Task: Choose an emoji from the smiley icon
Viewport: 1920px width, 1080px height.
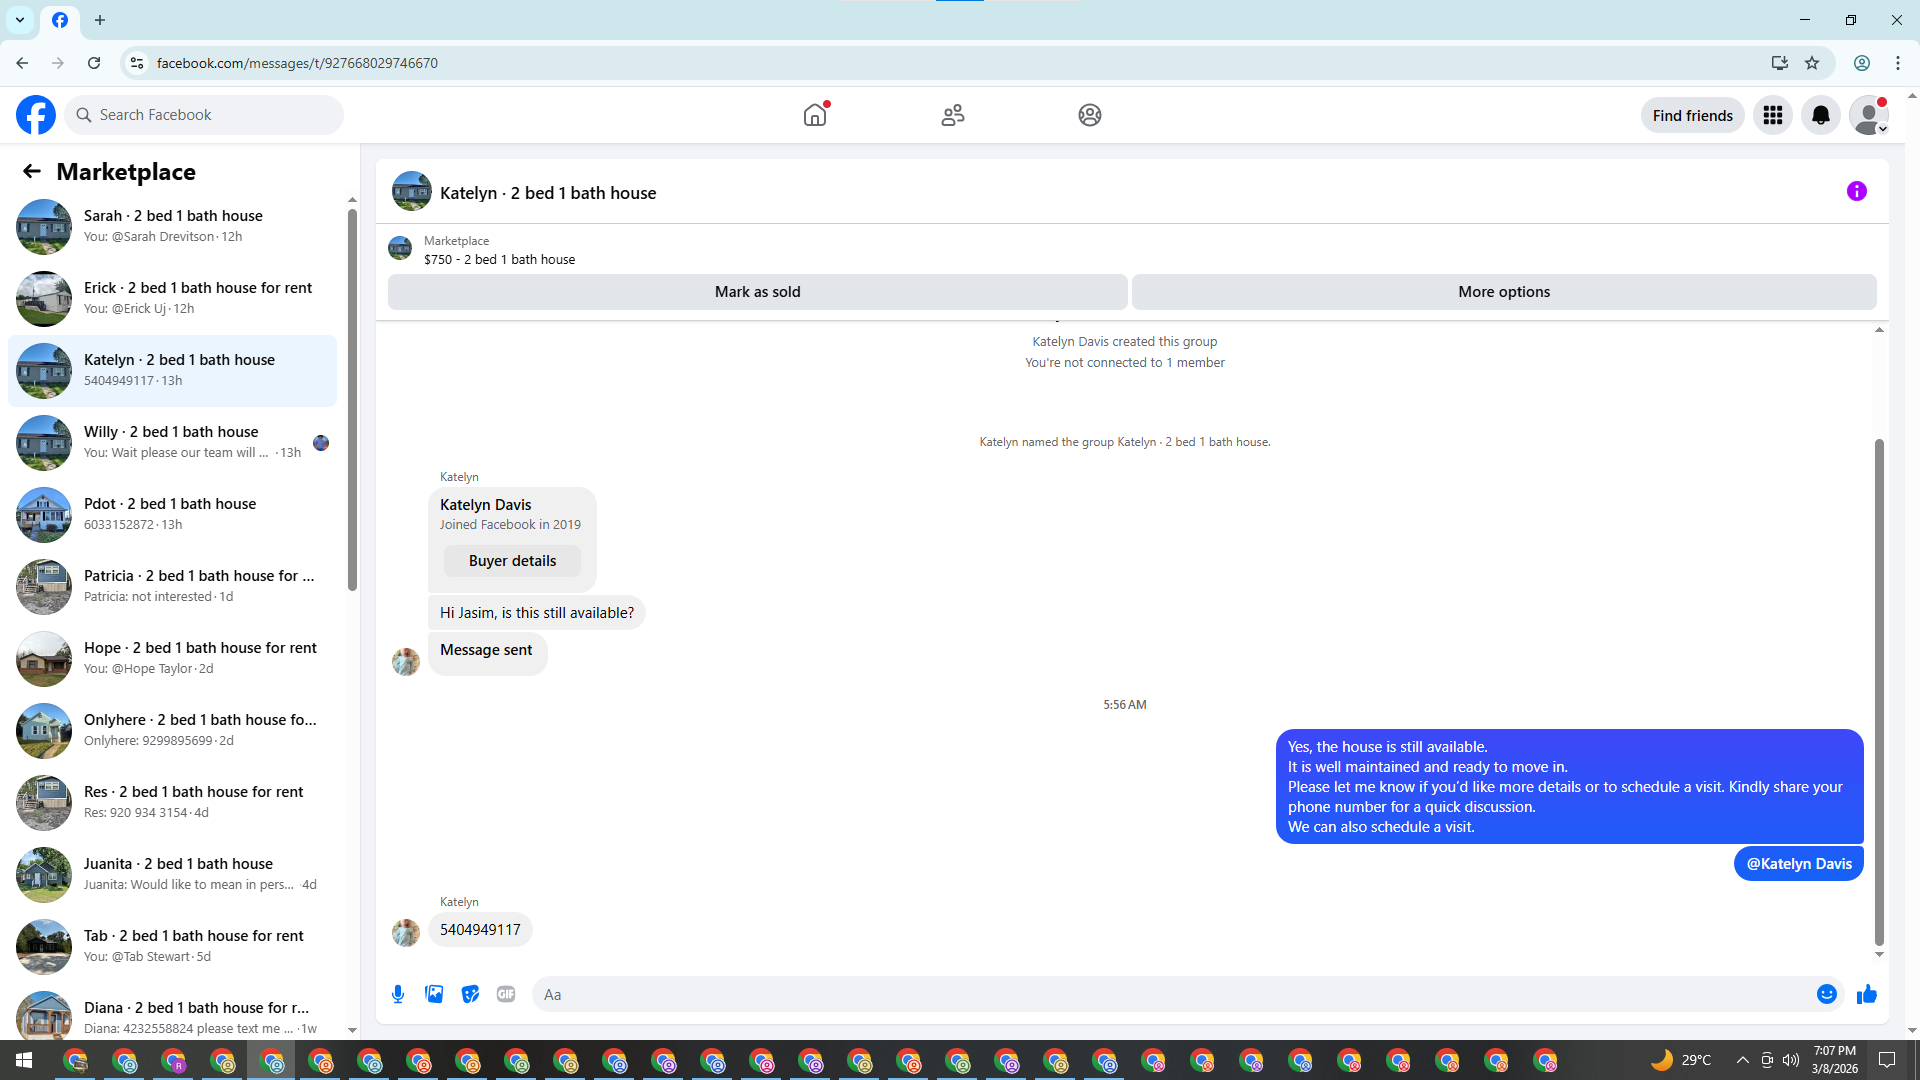Action: click(1826, 994)
